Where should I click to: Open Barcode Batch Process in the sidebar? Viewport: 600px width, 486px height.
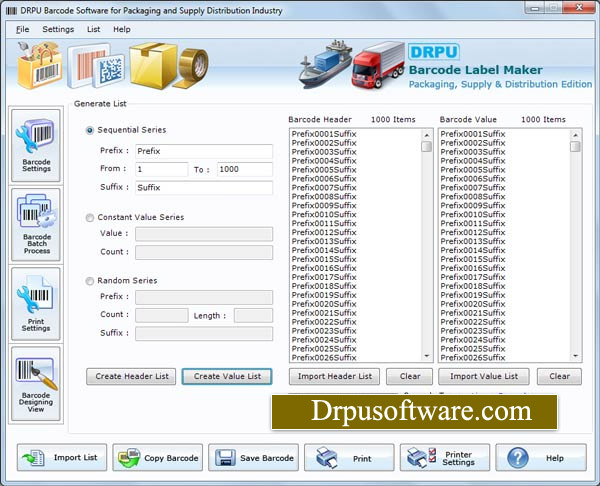36,225
